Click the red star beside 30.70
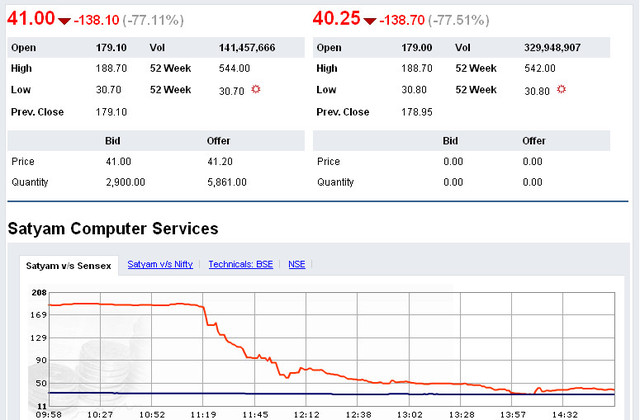640x420 pixels. [x=256, y=89]
